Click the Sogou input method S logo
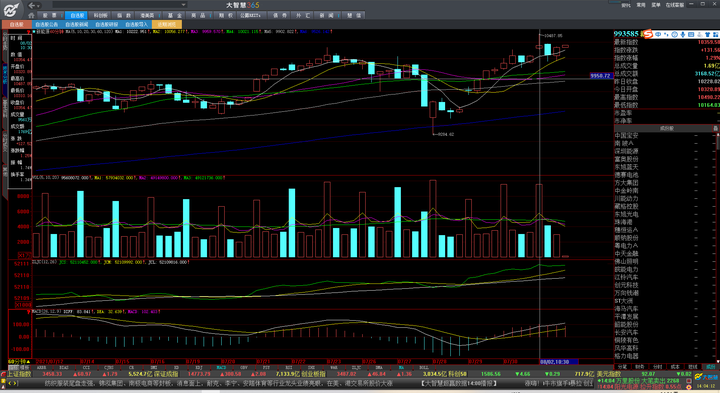The width and height of the screenshot is (720, 393). [x=648, y=34]
